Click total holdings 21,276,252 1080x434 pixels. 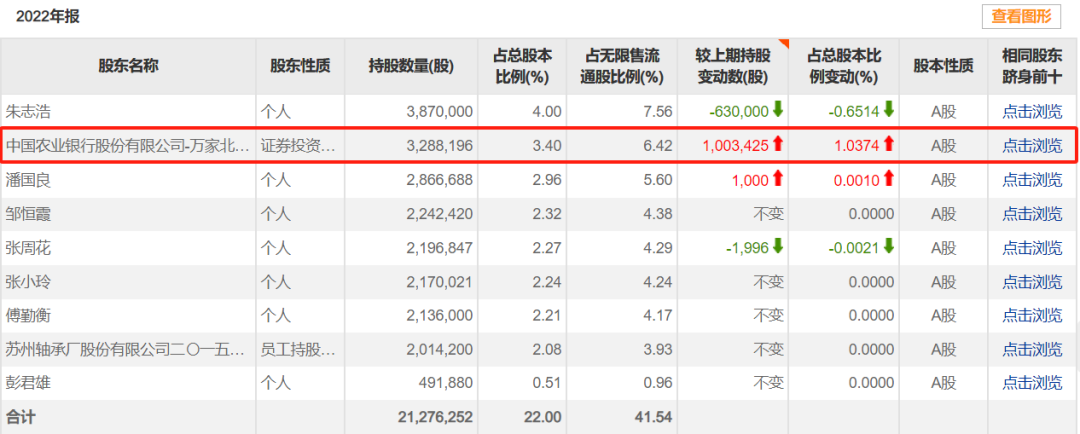pos(435,417)
